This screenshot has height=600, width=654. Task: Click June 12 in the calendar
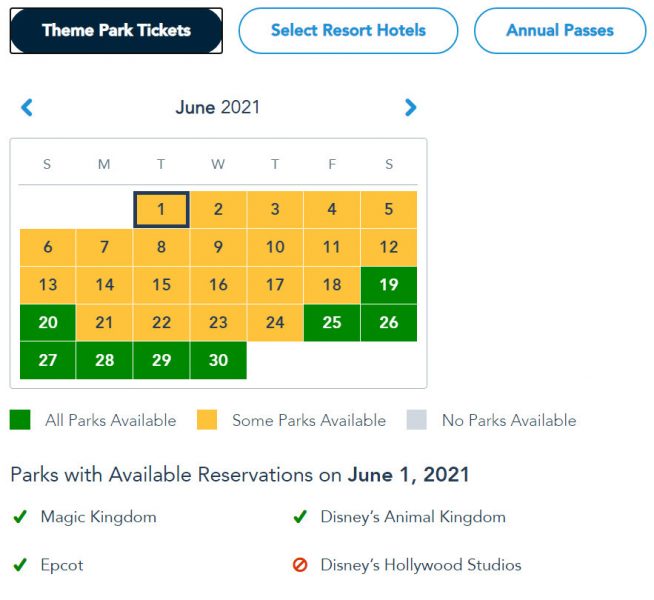pyautogui.click(x=389, y=247)
